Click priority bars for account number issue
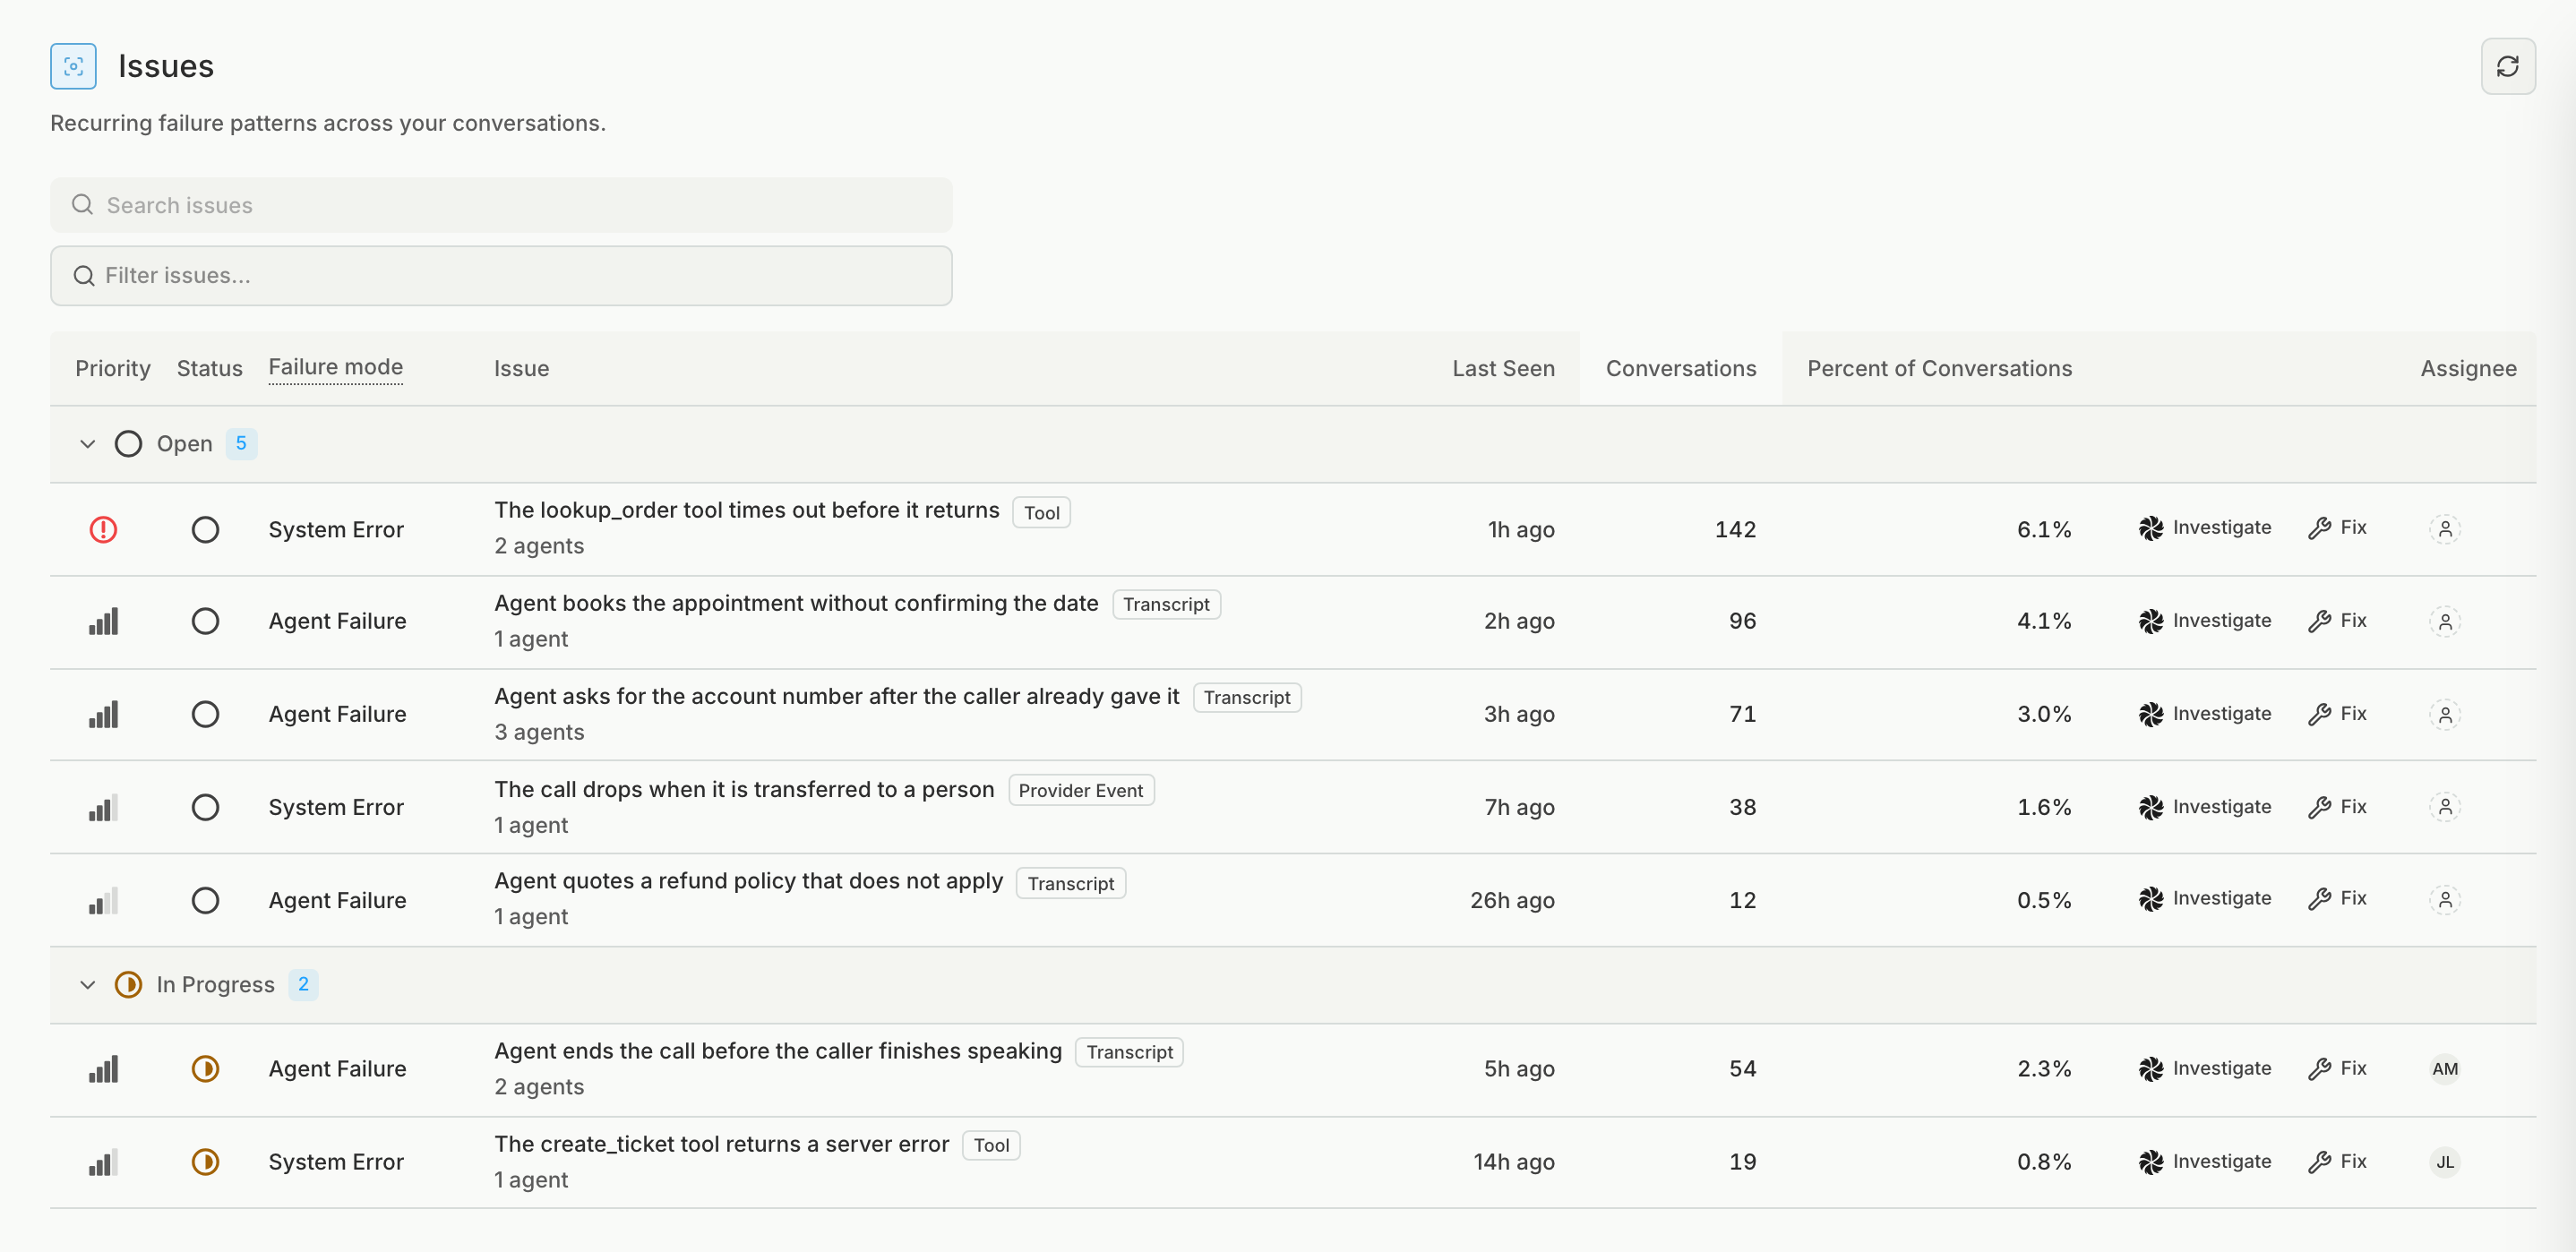Image resolution: width=2576 pixels, height=1252 pixels. [x=103, y=714]
